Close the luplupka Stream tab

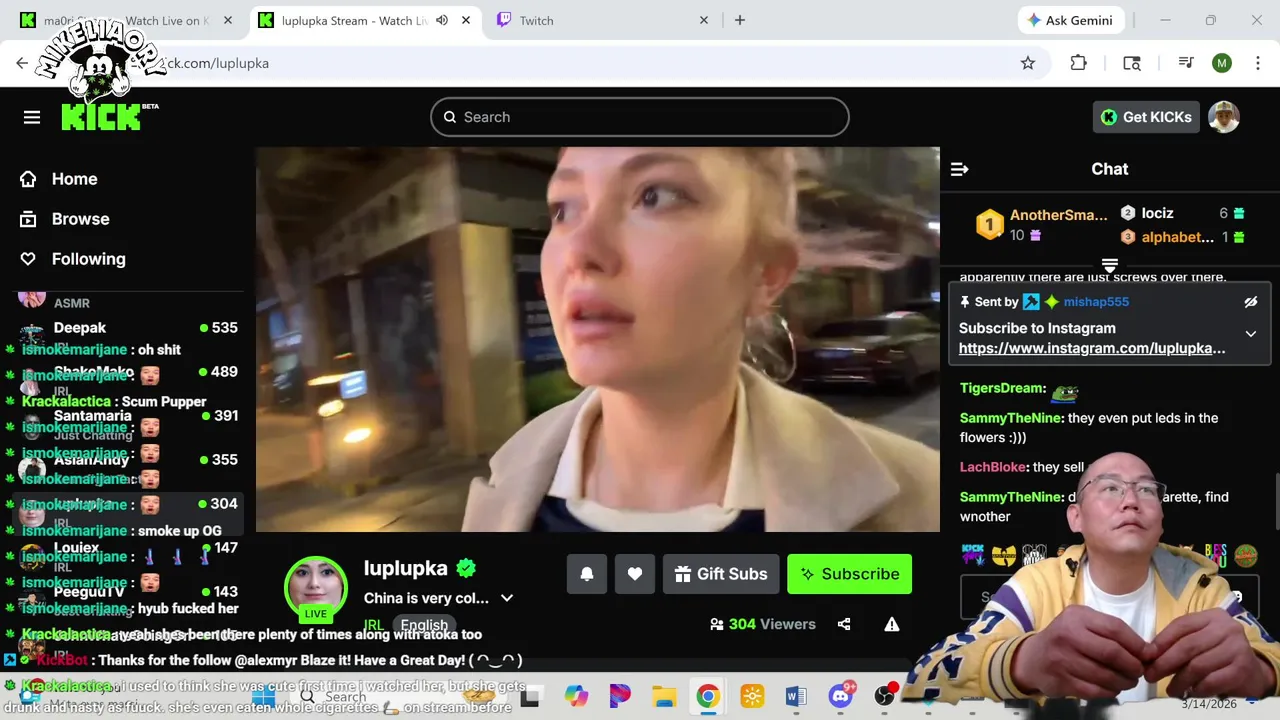[x=466, y=20]
